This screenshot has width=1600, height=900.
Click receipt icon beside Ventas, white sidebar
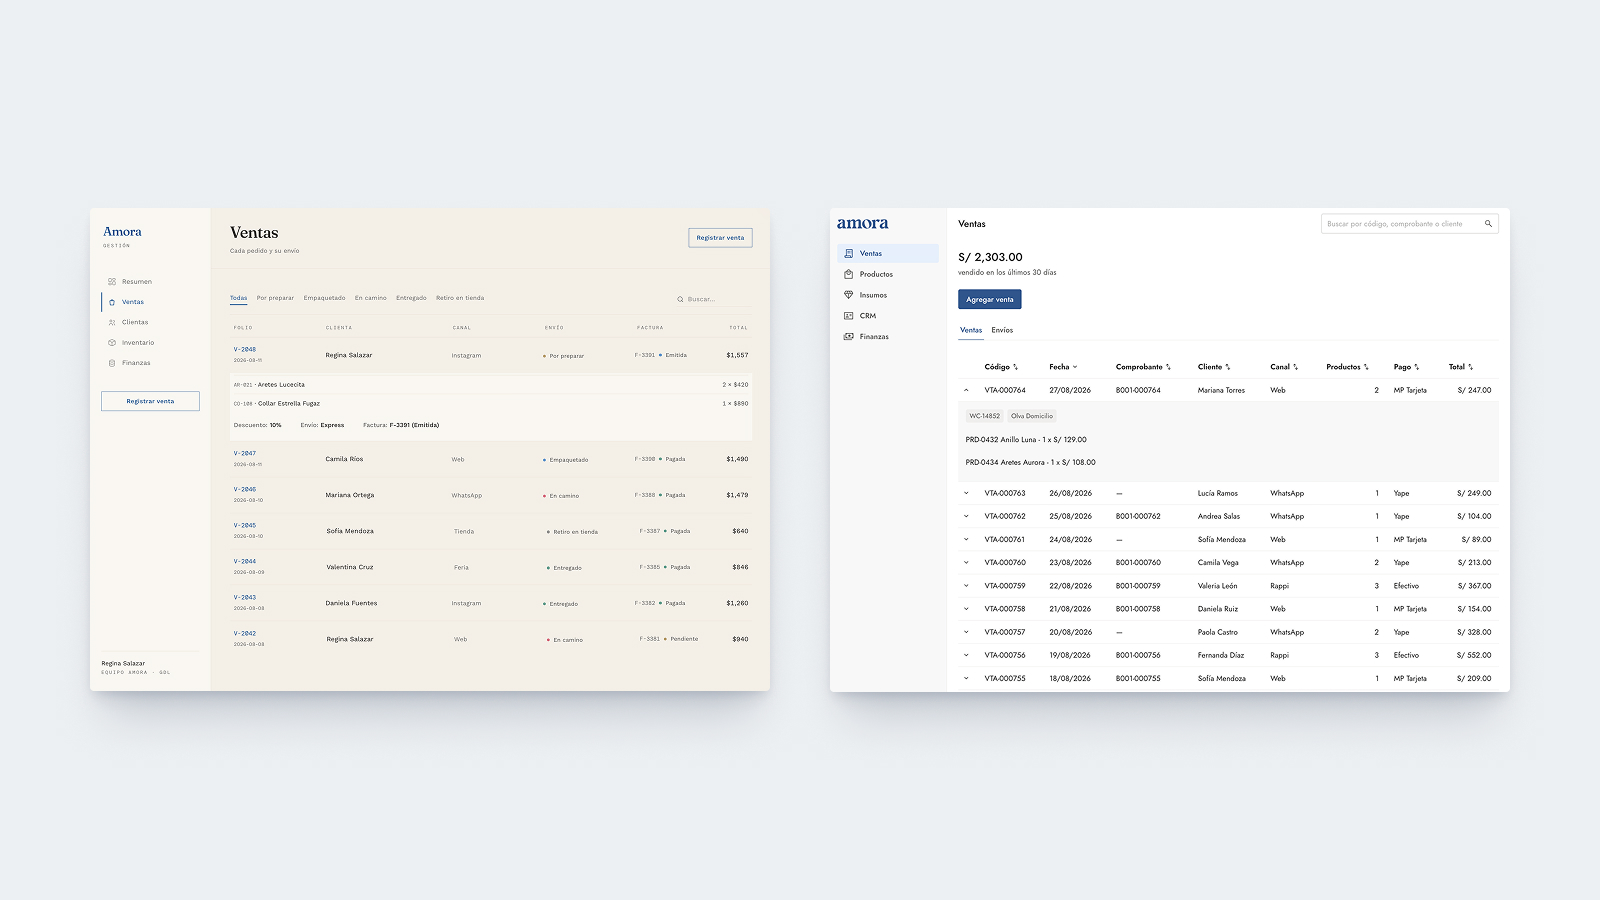coord(849,254)
